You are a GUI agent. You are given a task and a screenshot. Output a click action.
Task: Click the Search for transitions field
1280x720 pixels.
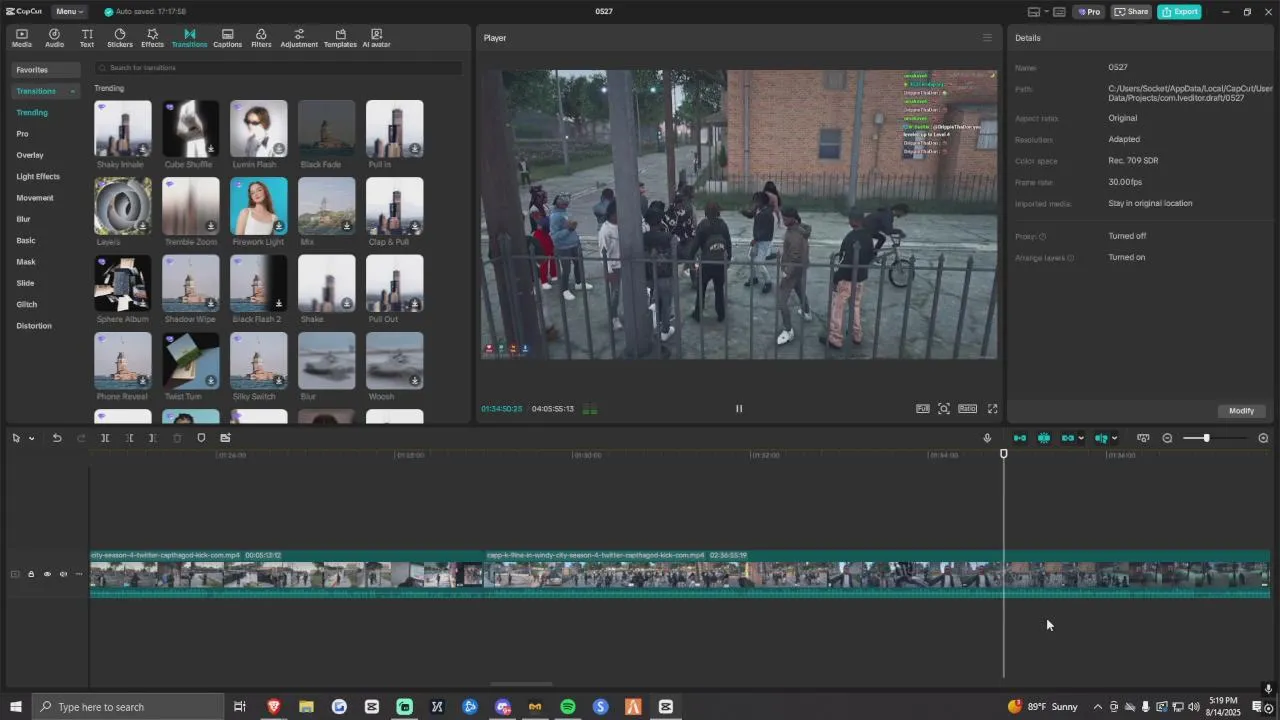pos(279,68)
